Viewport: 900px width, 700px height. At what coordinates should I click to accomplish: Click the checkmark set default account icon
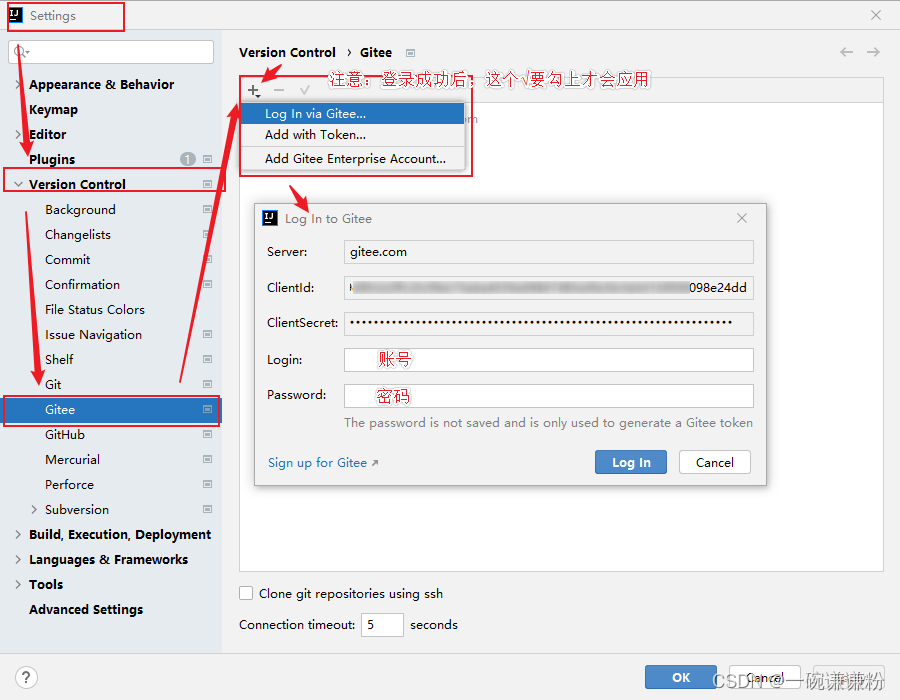(305, 90)
